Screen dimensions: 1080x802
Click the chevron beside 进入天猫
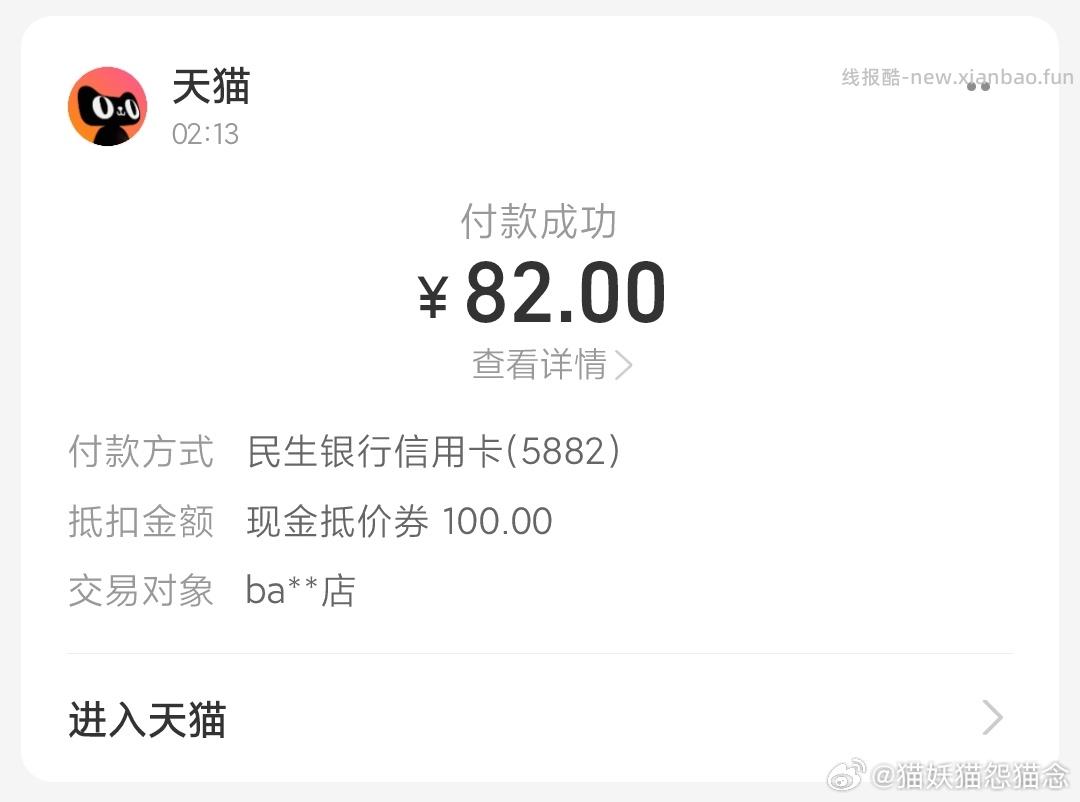[x=991, y=718]
